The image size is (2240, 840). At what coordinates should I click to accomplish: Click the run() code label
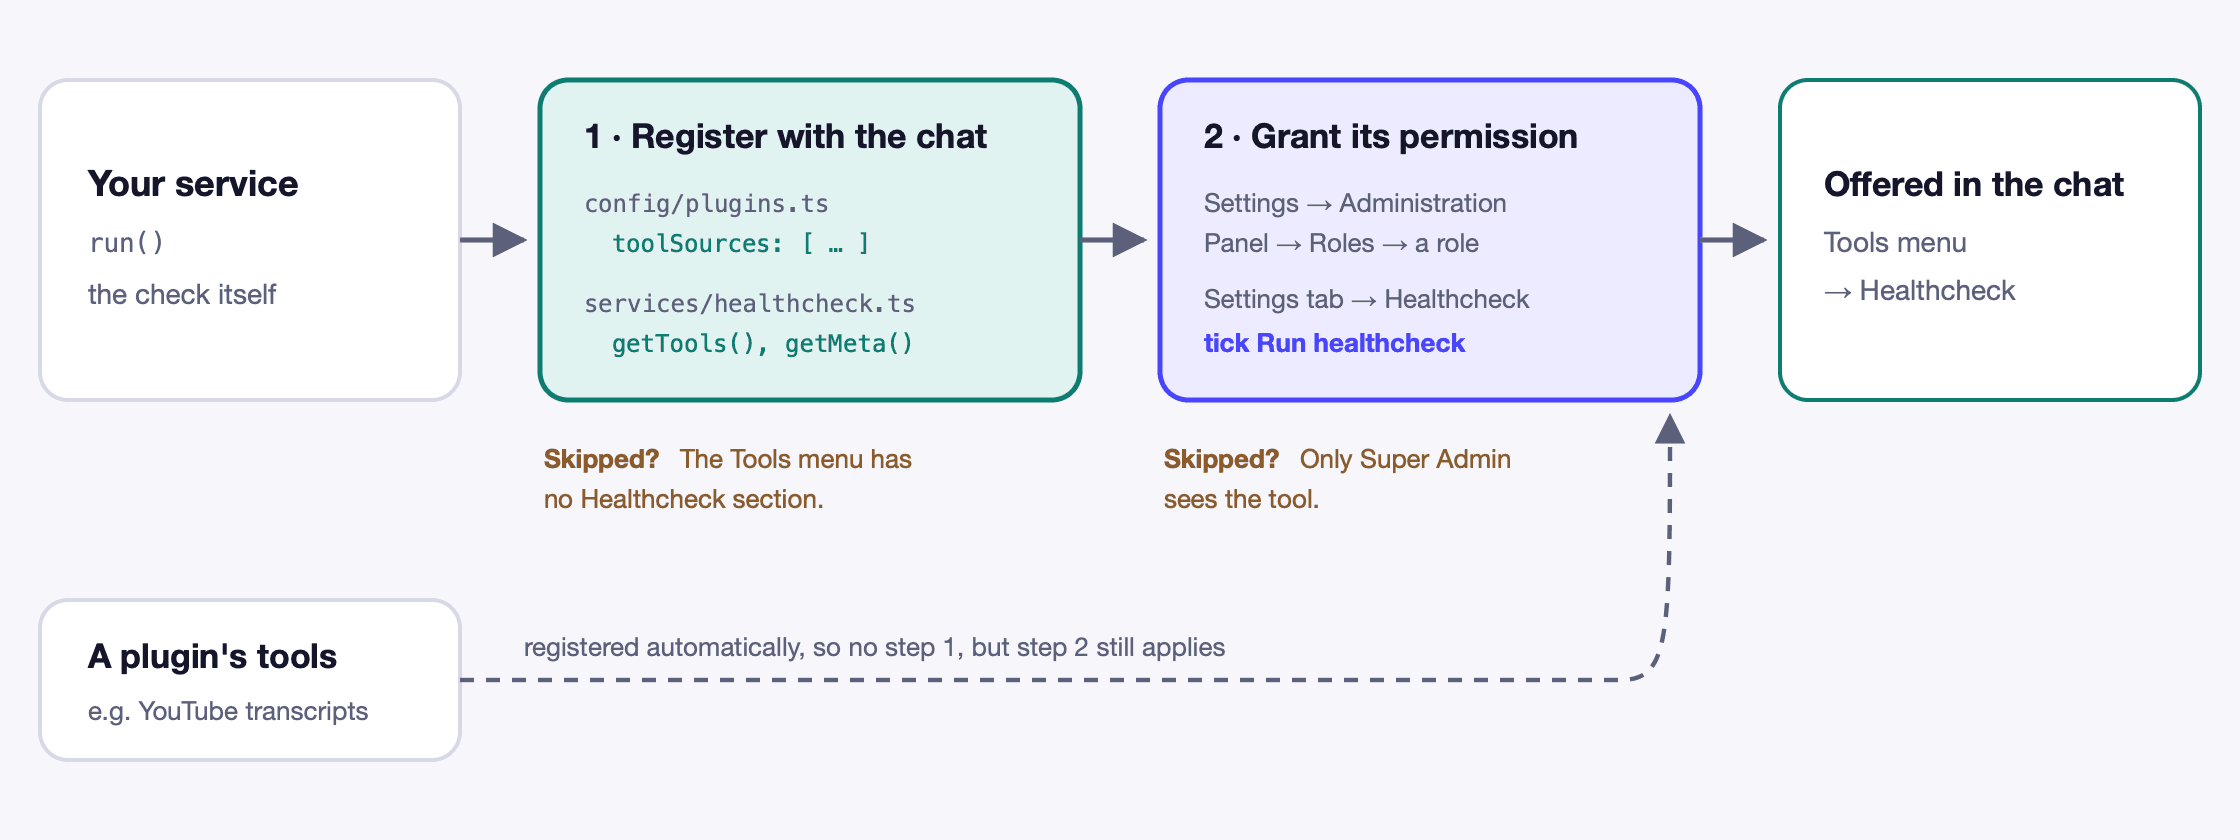(126, 243)
